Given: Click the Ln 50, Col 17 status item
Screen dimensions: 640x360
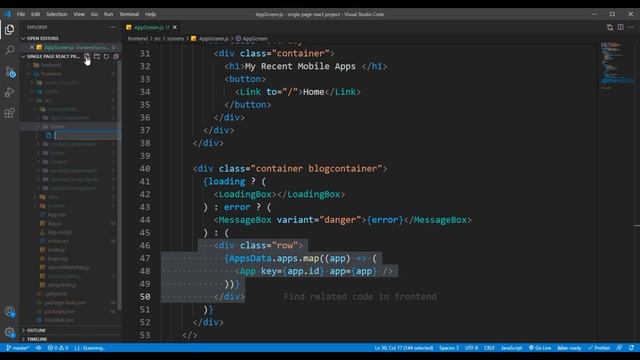Looking at the screenshot, I should click(x=404, y=348).
